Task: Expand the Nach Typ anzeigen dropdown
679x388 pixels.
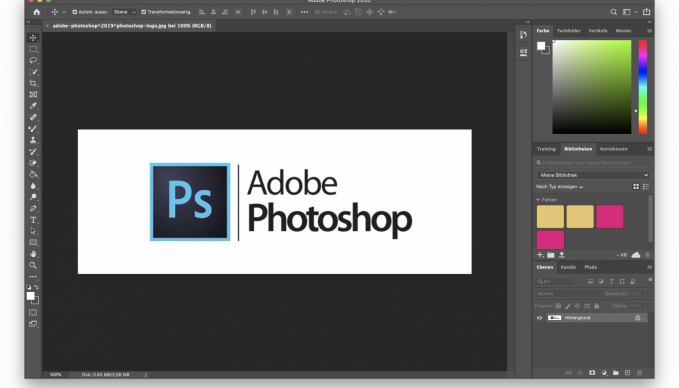Action: click(559, 187)
